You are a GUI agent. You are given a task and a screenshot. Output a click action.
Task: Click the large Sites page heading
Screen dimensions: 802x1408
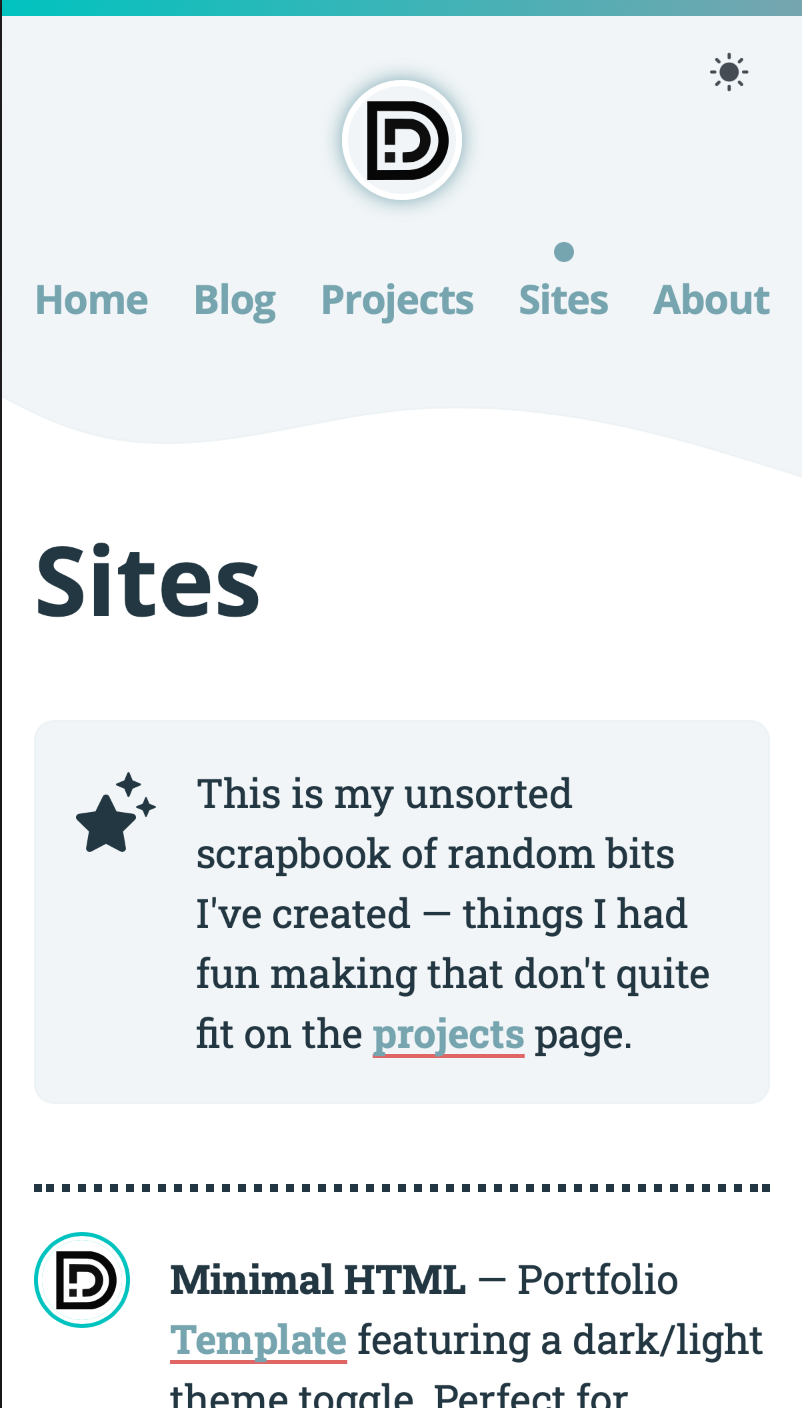pyautogui.click(x=148, y=582)
